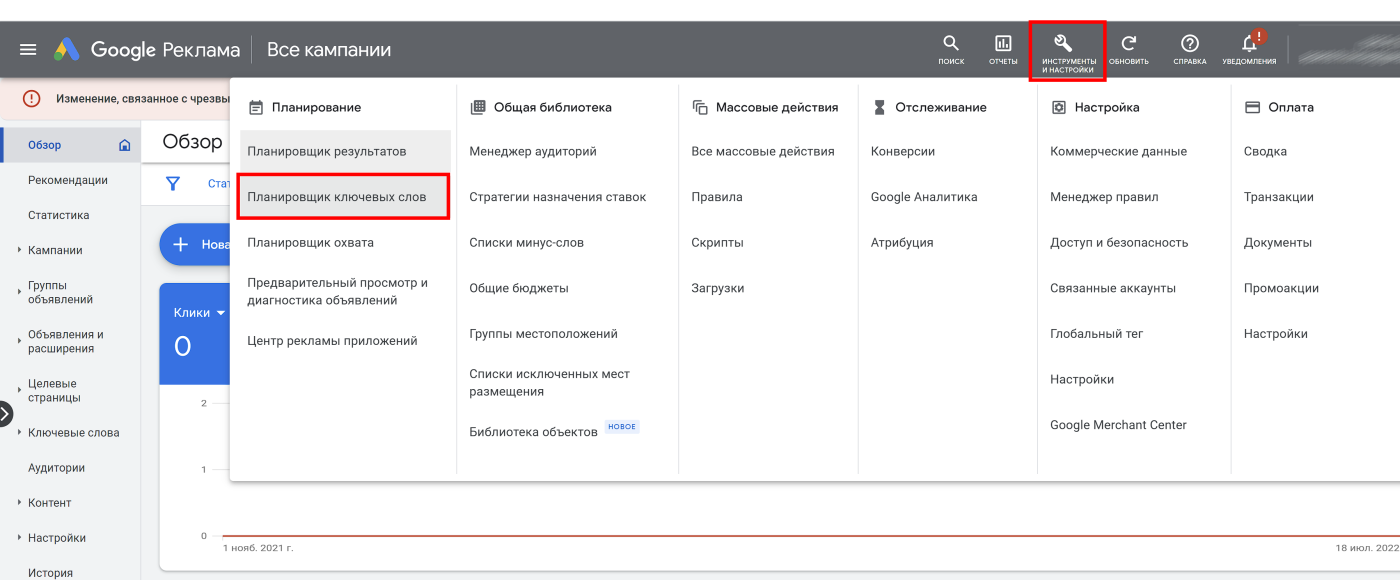Open Конверсии
1400x580 pixels.
(x=903, y=152)
